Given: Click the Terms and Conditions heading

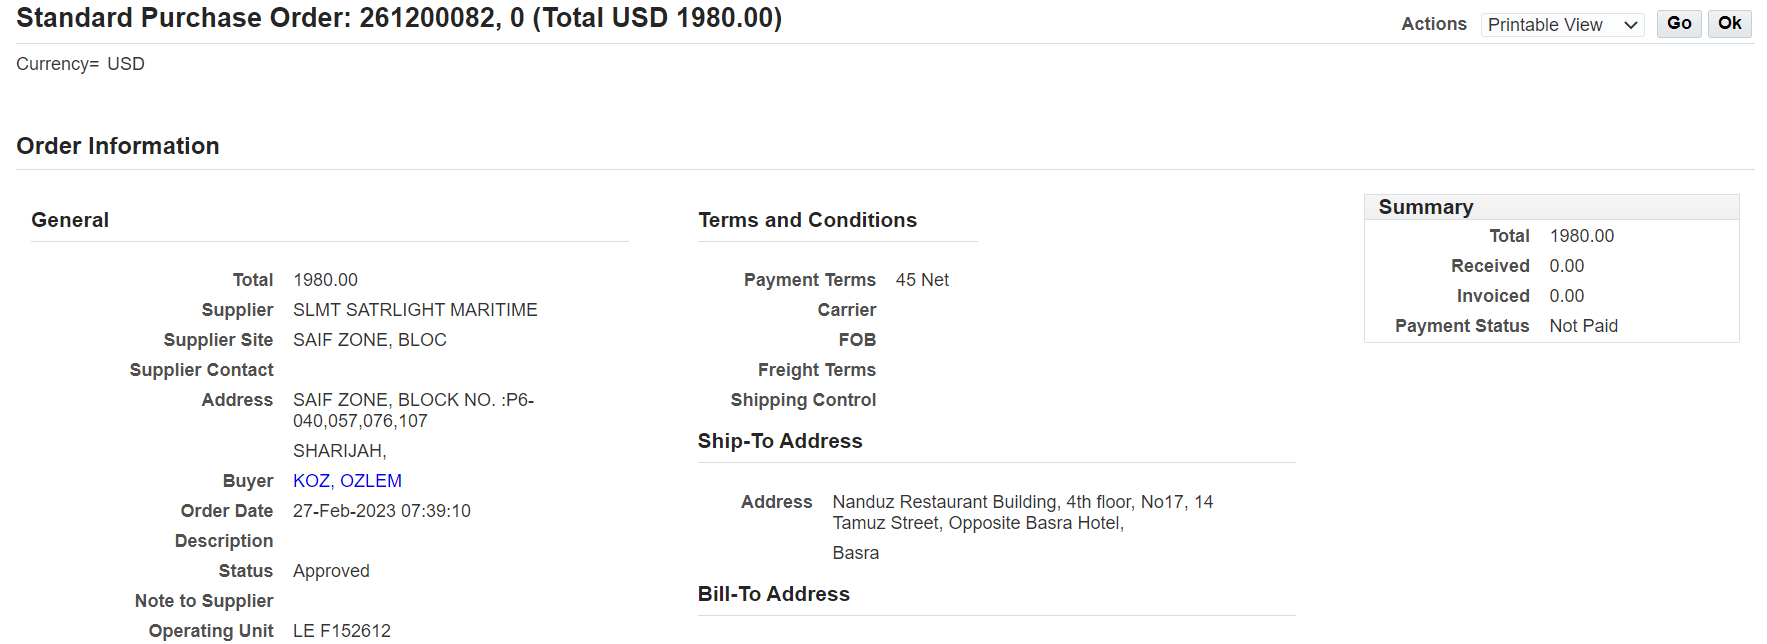Looking at the screenshot, I should [x=807, y=220].
